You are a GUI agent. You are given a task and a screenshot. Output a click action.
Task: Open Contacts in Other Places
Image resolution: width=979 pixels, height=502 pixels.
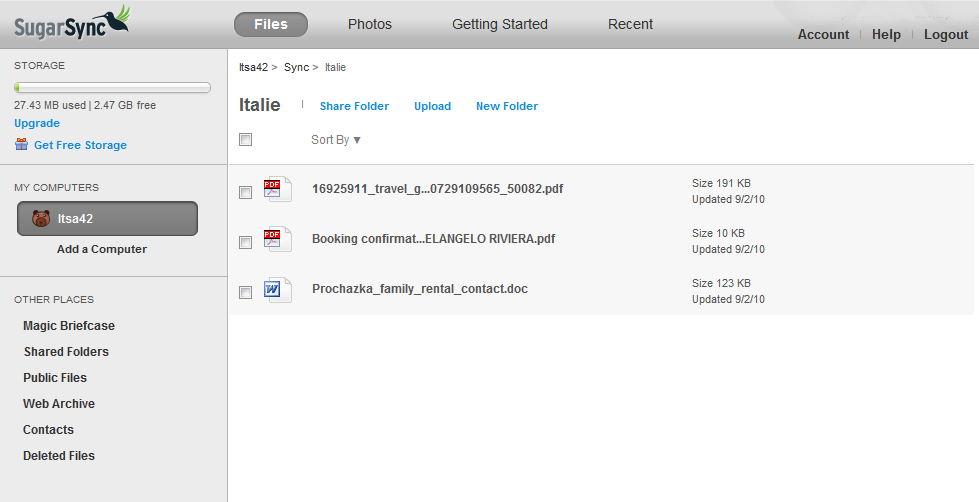click(48, 430)
